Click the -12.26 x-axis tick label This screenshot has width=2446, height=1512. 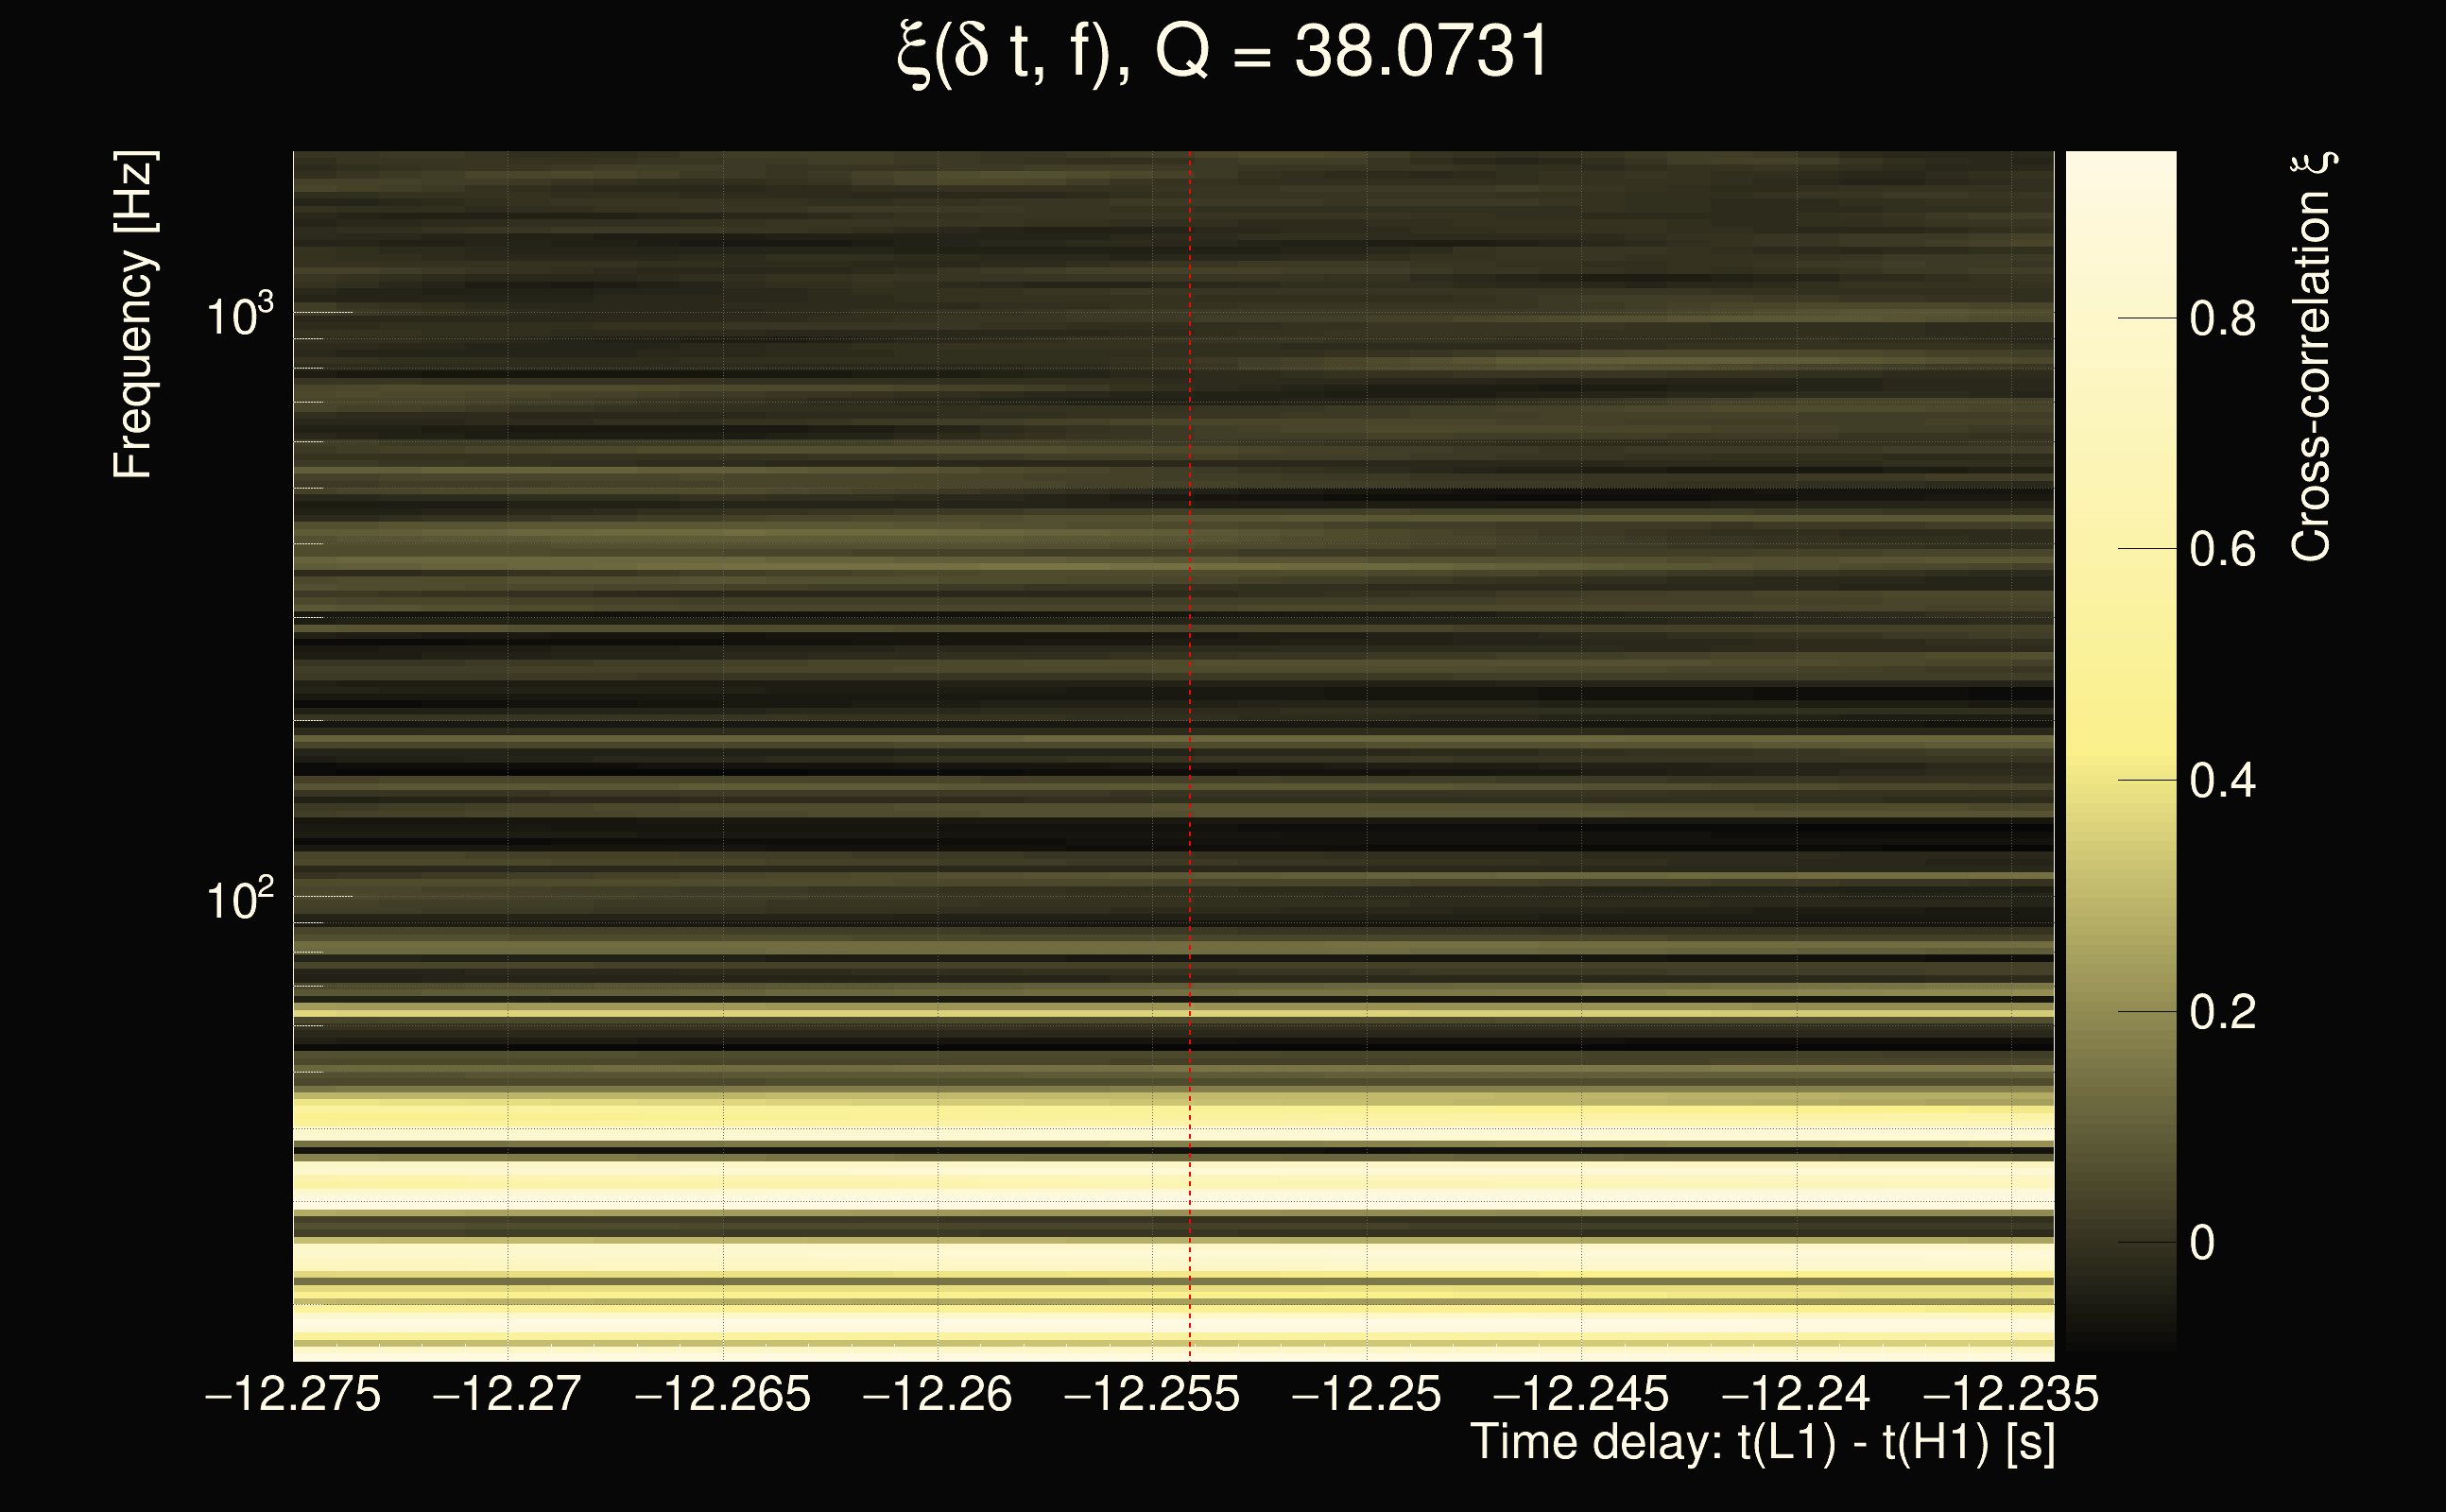(937, 1394)
